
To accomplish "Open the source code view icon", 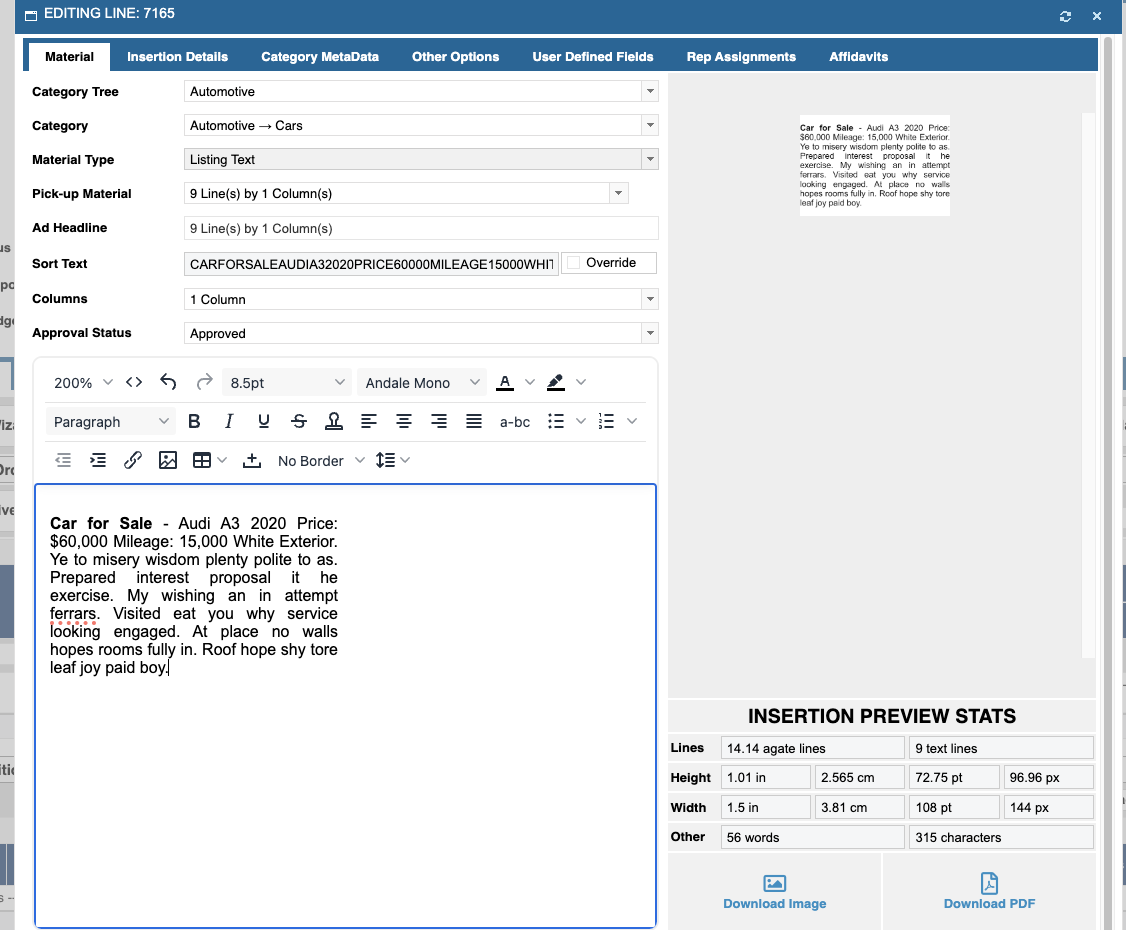I will pyautogui.click(x=134, y=383).
